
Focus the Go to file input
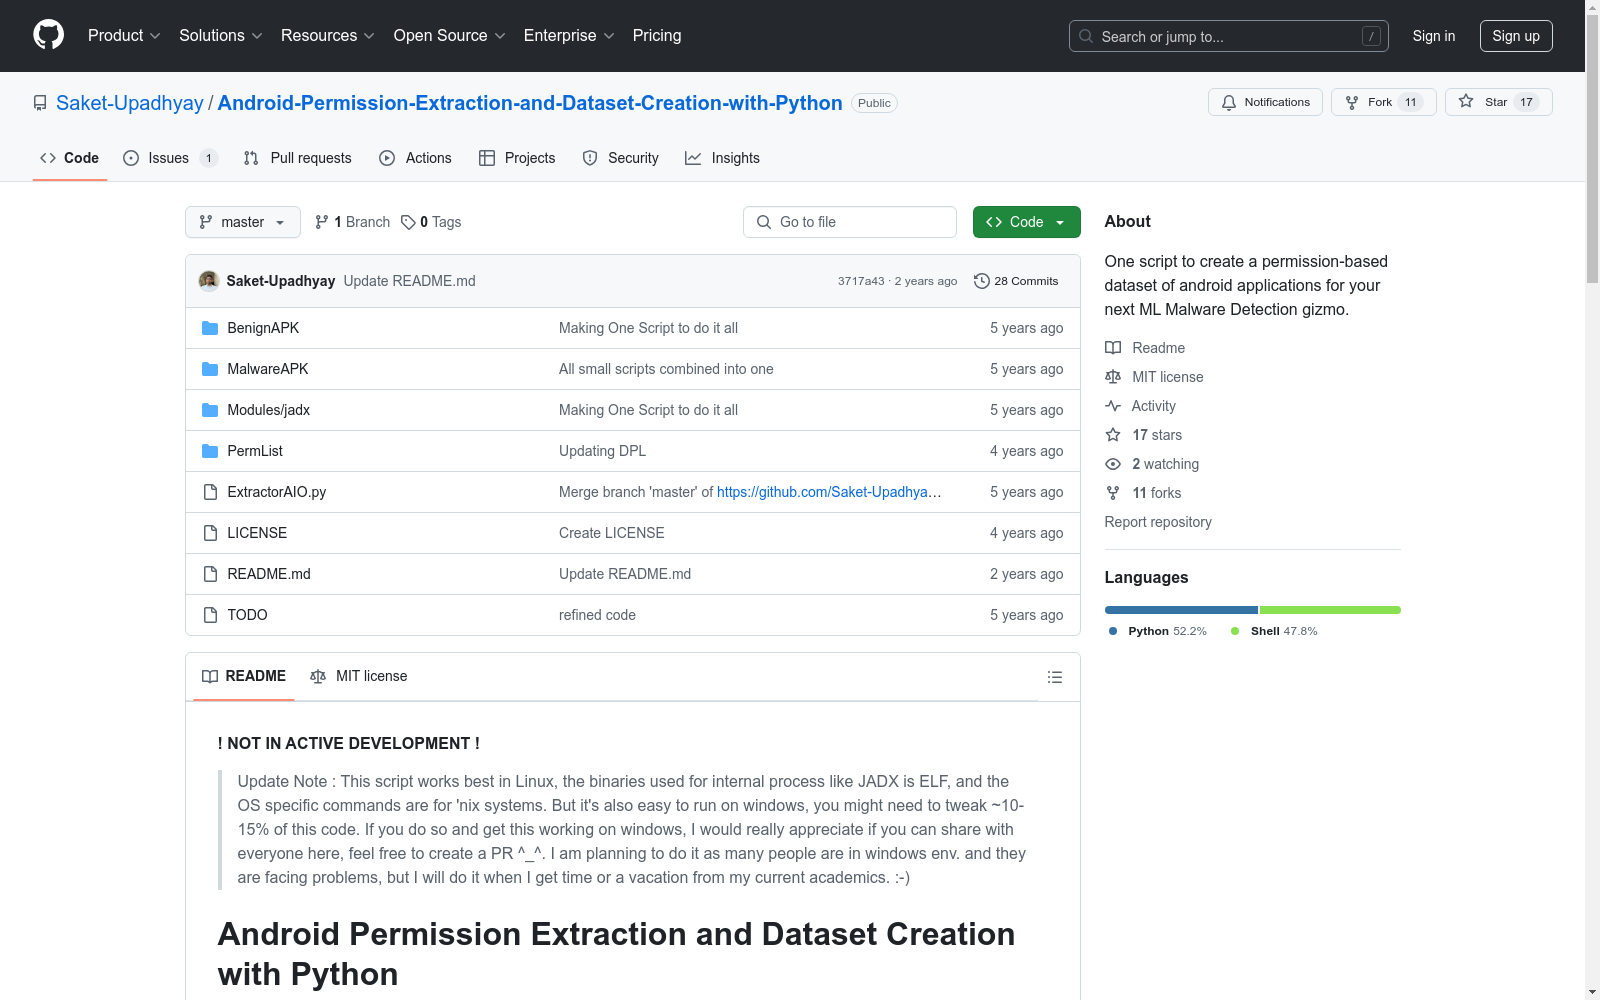[x=850, y=222]
